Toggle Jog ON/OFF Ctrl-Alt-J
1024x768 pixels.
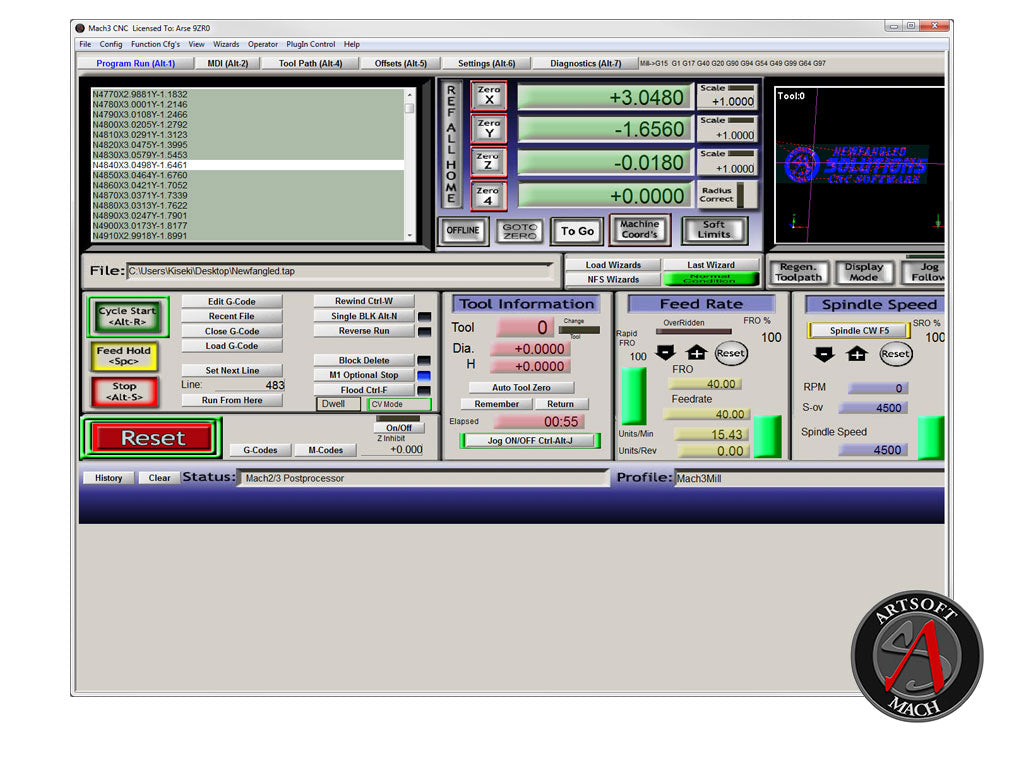coord(527,439)
